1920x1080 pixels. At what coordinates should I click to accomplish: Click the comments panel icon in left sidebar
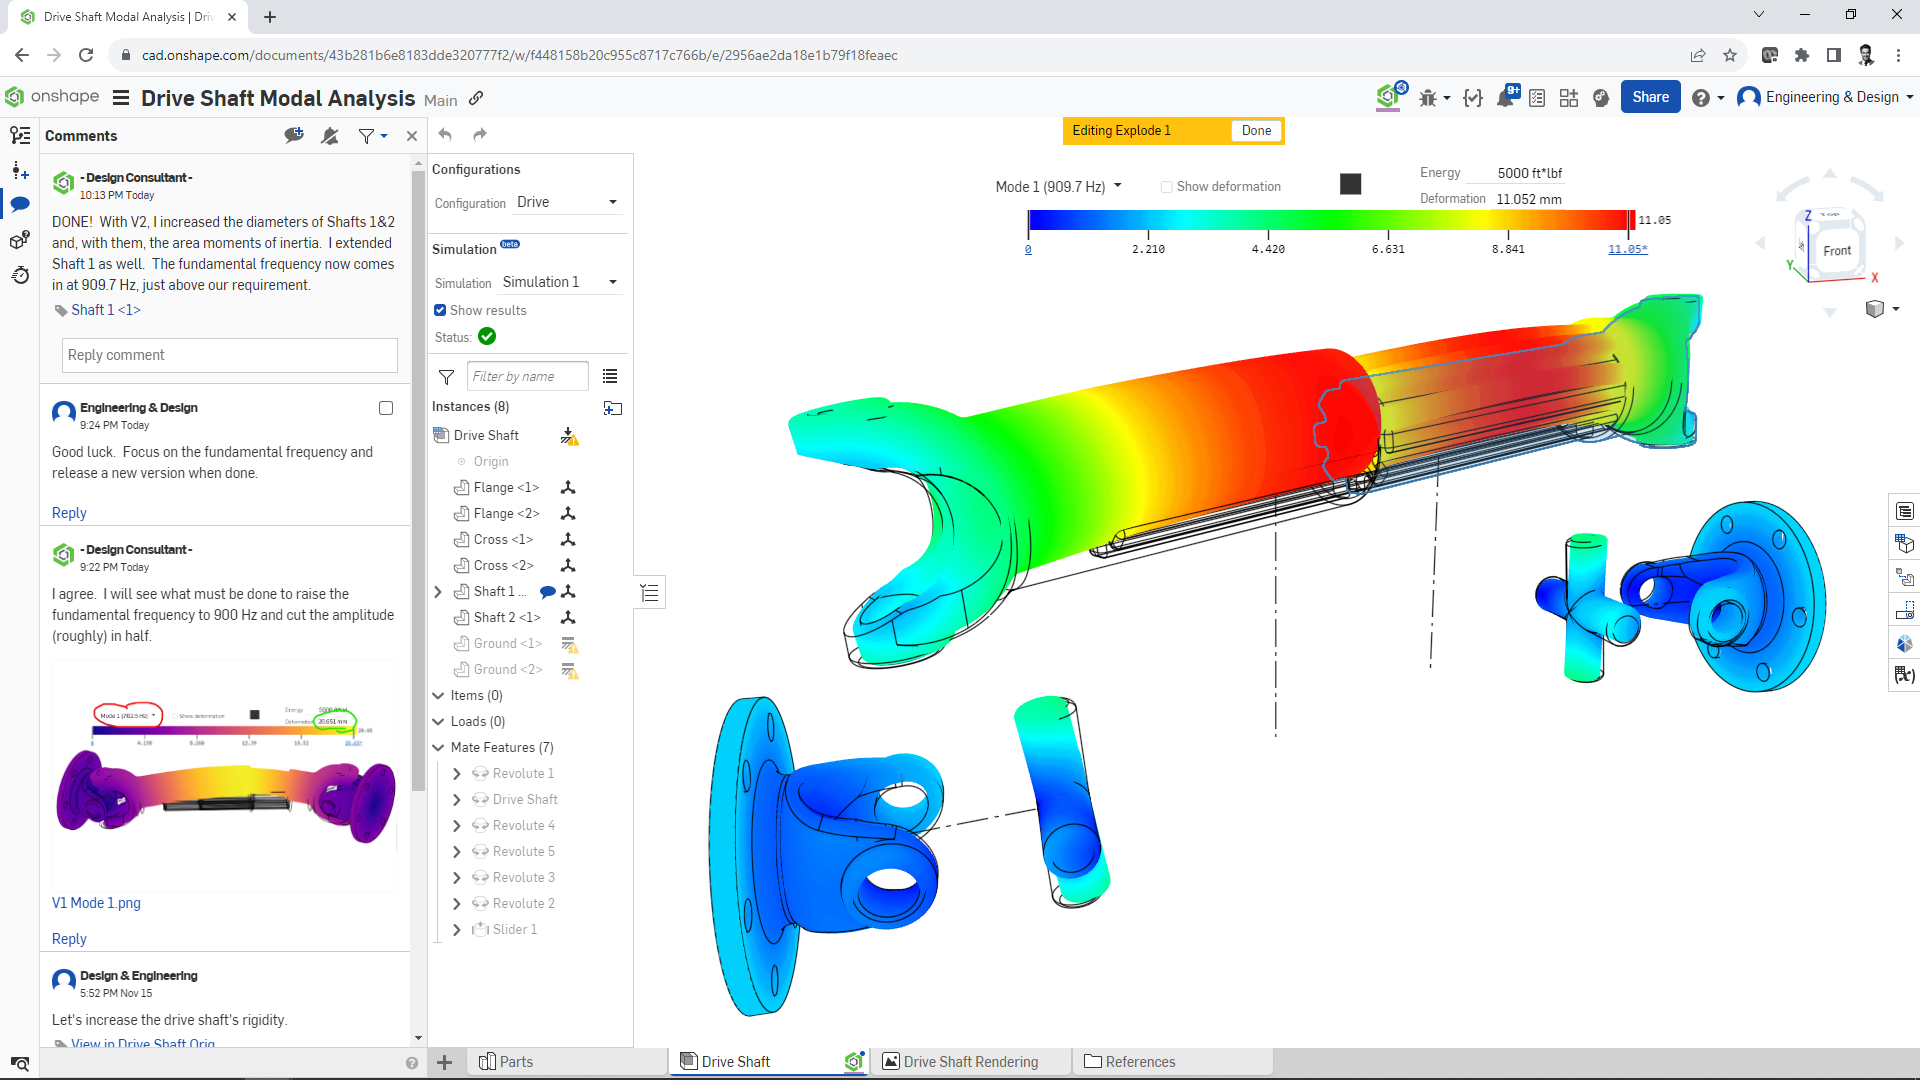pos(20,204)
